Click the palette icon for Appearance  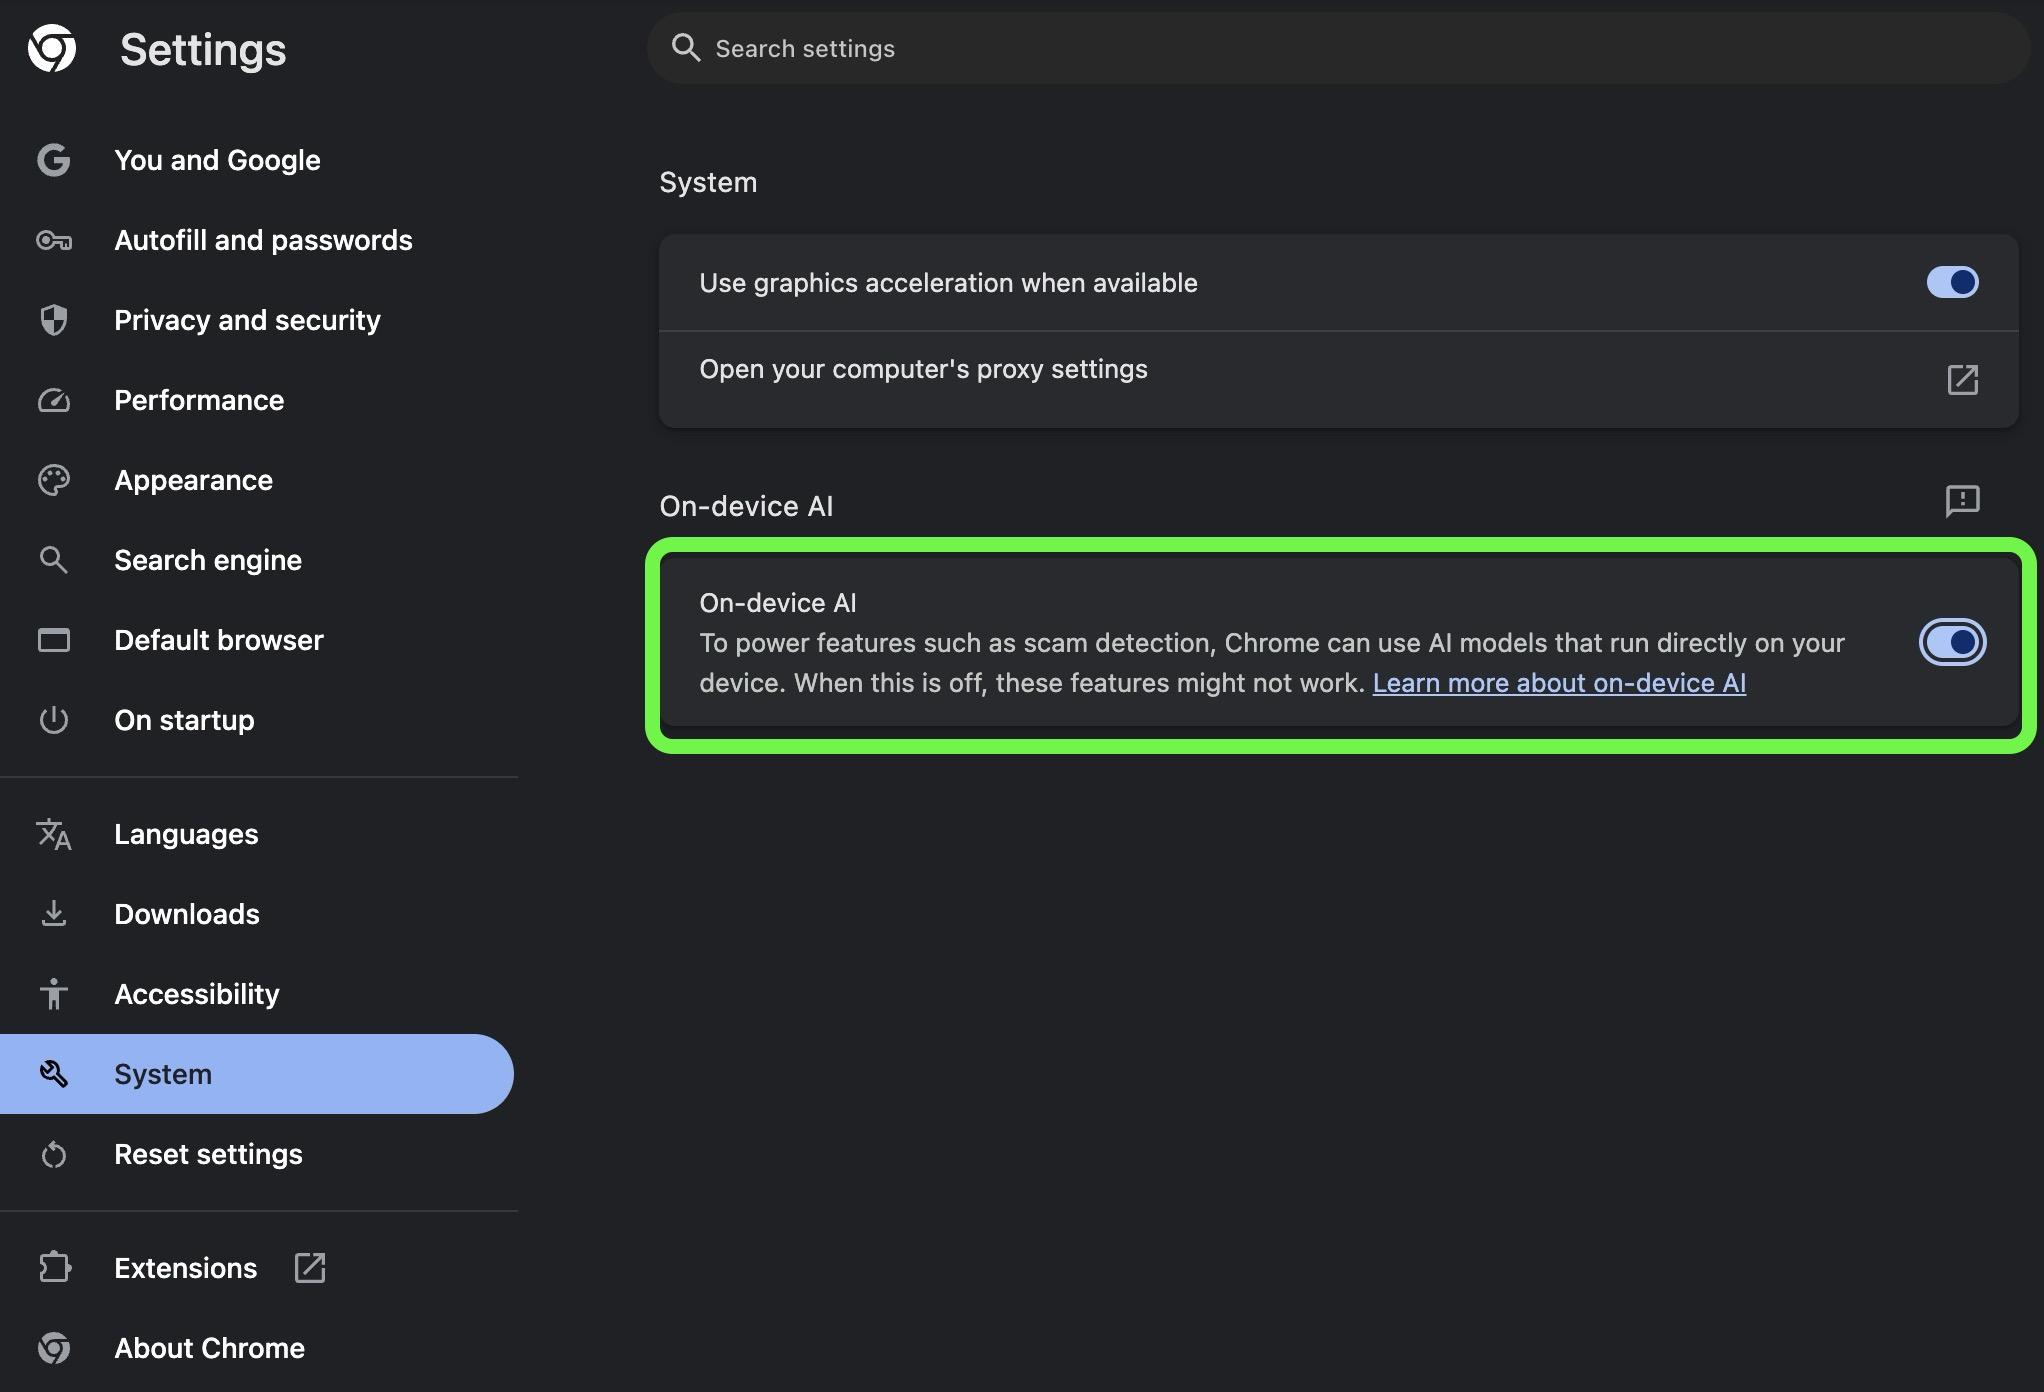[54, 480]
